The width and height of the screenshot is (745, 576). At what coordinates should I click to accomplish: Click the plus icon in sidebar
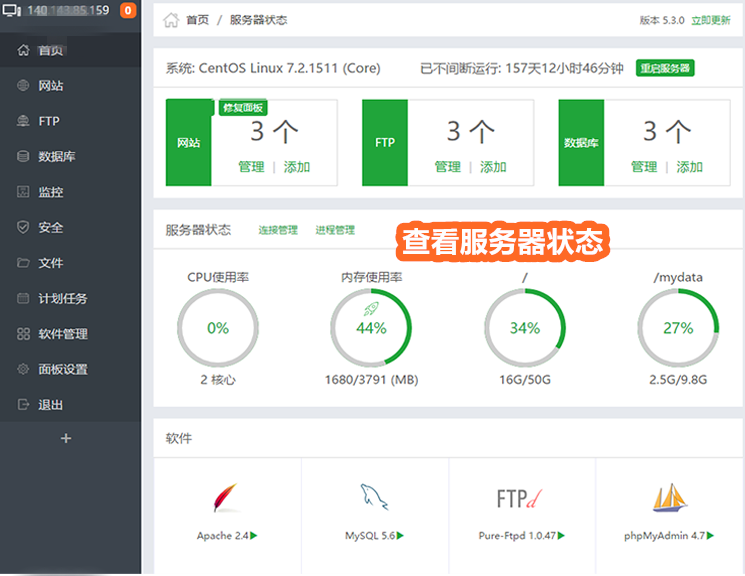click(x=66, y=438)
